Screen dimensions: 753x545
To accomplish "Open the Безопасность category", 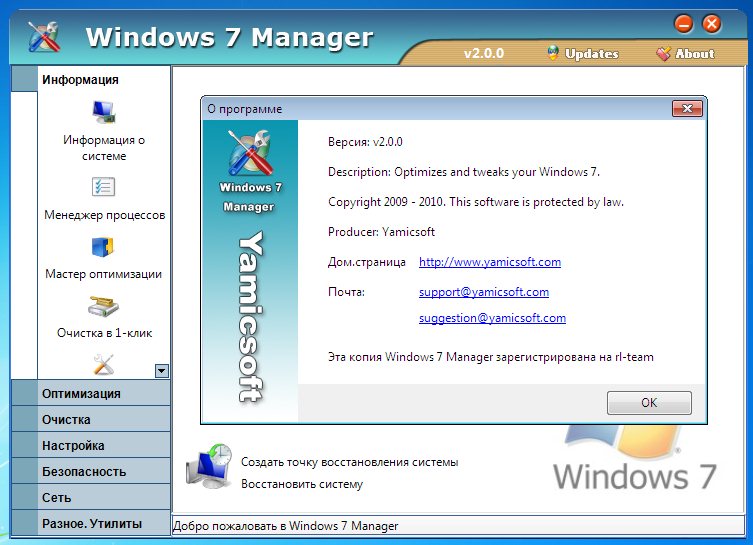I will pos(91,472).
